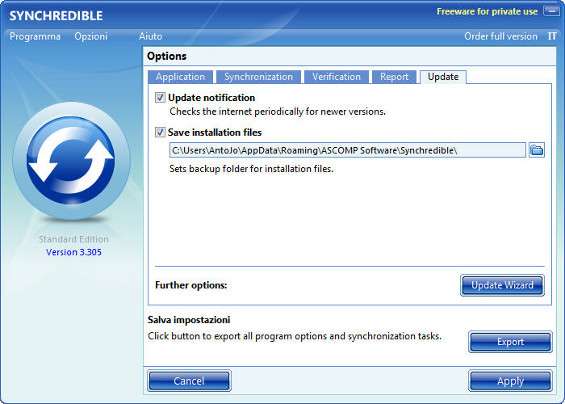Uncheck Update notification checkbox

160,98
